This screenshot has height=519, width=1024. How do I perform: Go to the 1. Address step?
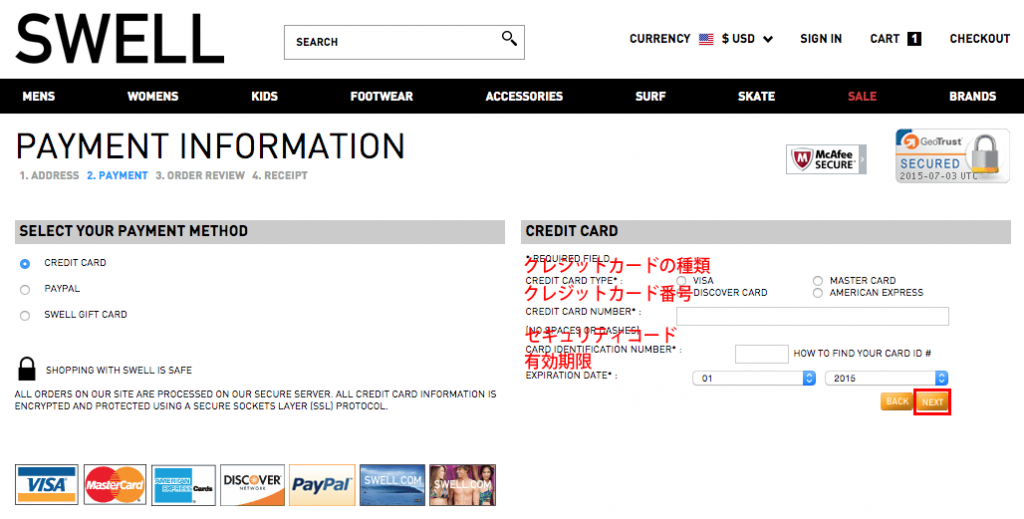coord(49,176)
